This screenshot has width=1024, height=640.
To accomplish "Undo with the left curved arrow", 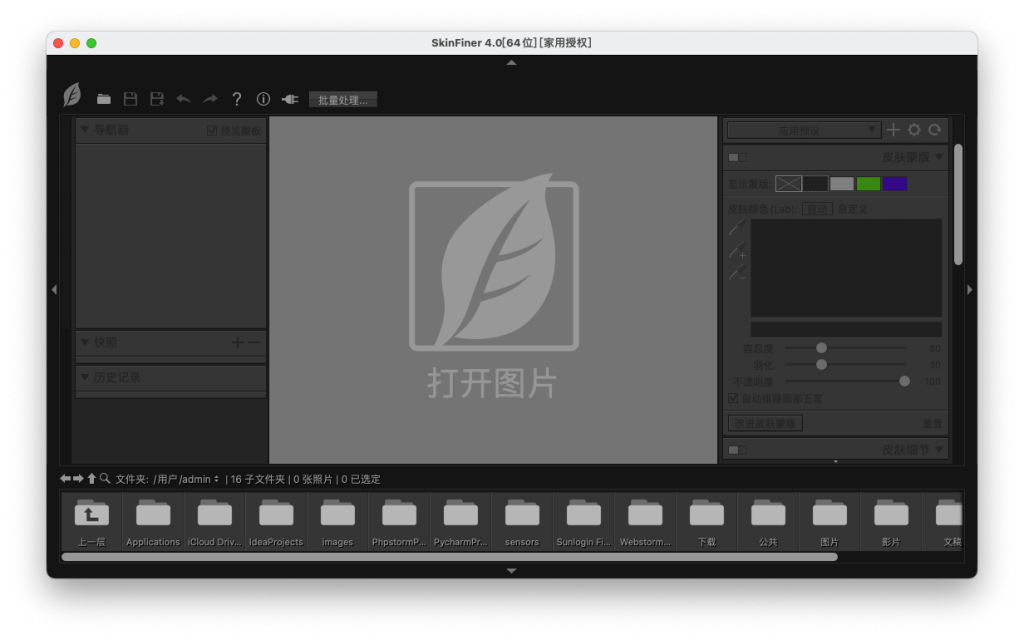I will click(184, 99).
